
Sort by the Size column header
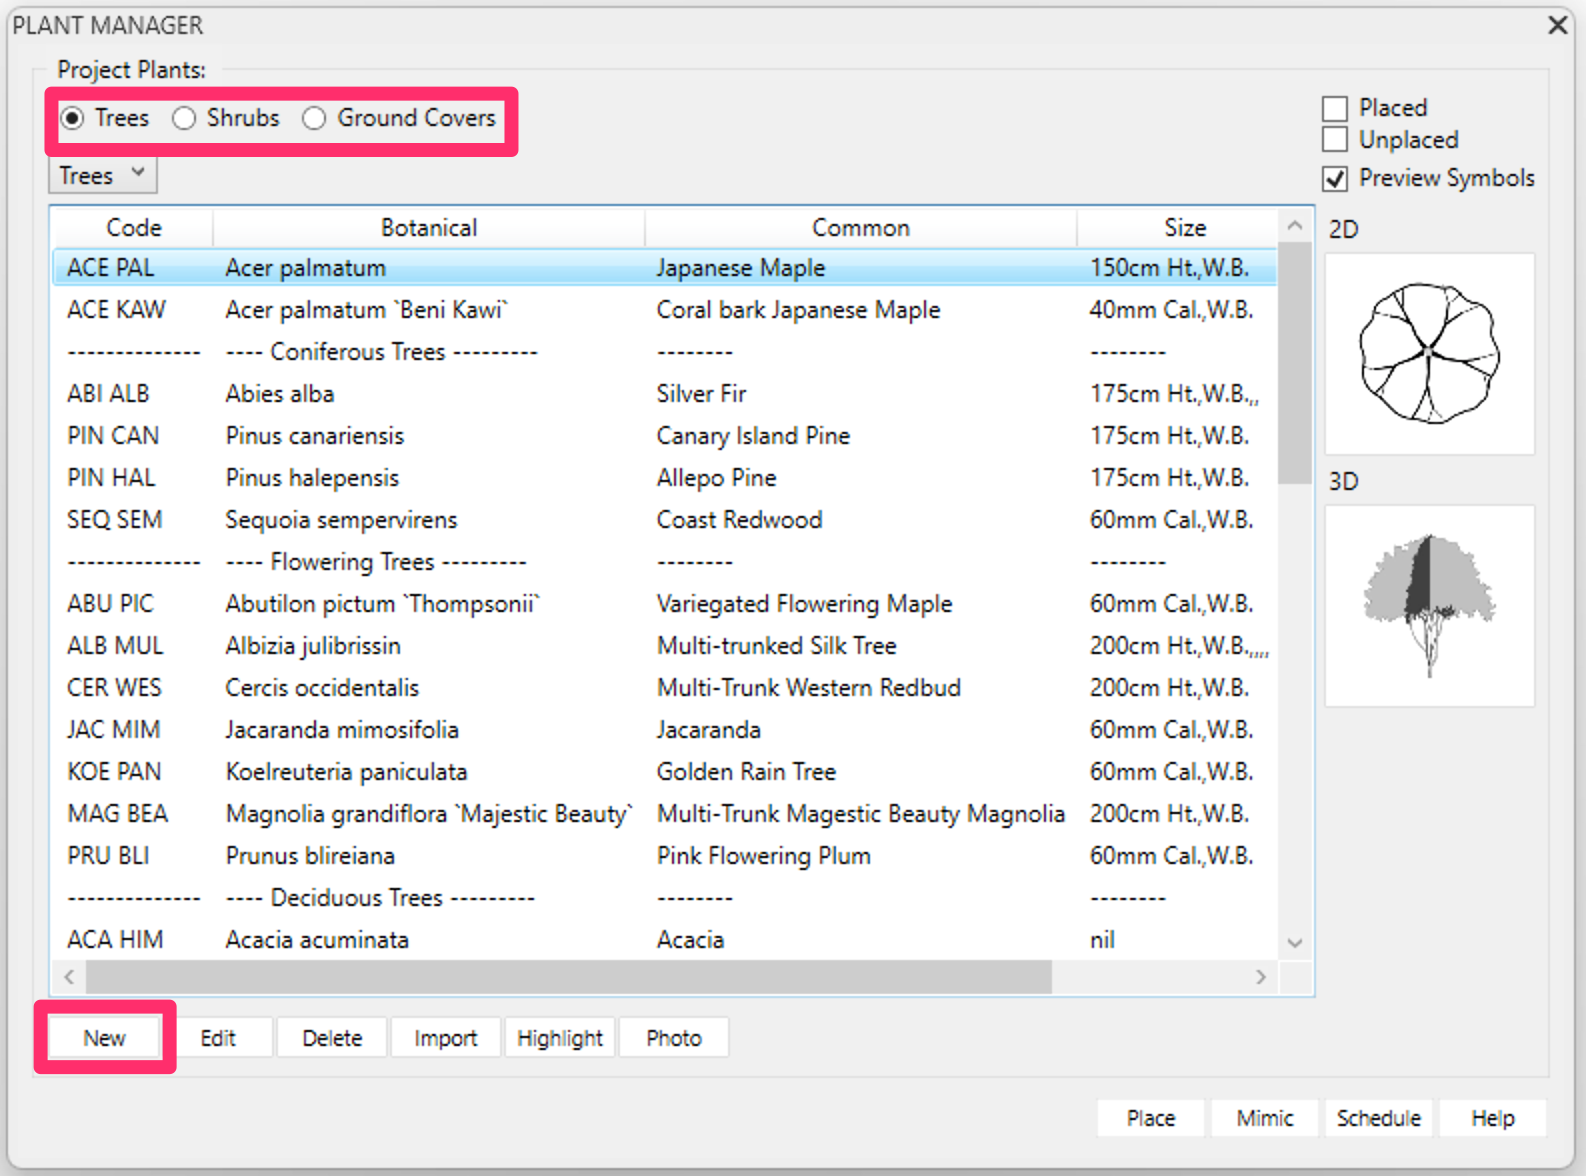click(x=1178, y=227)
